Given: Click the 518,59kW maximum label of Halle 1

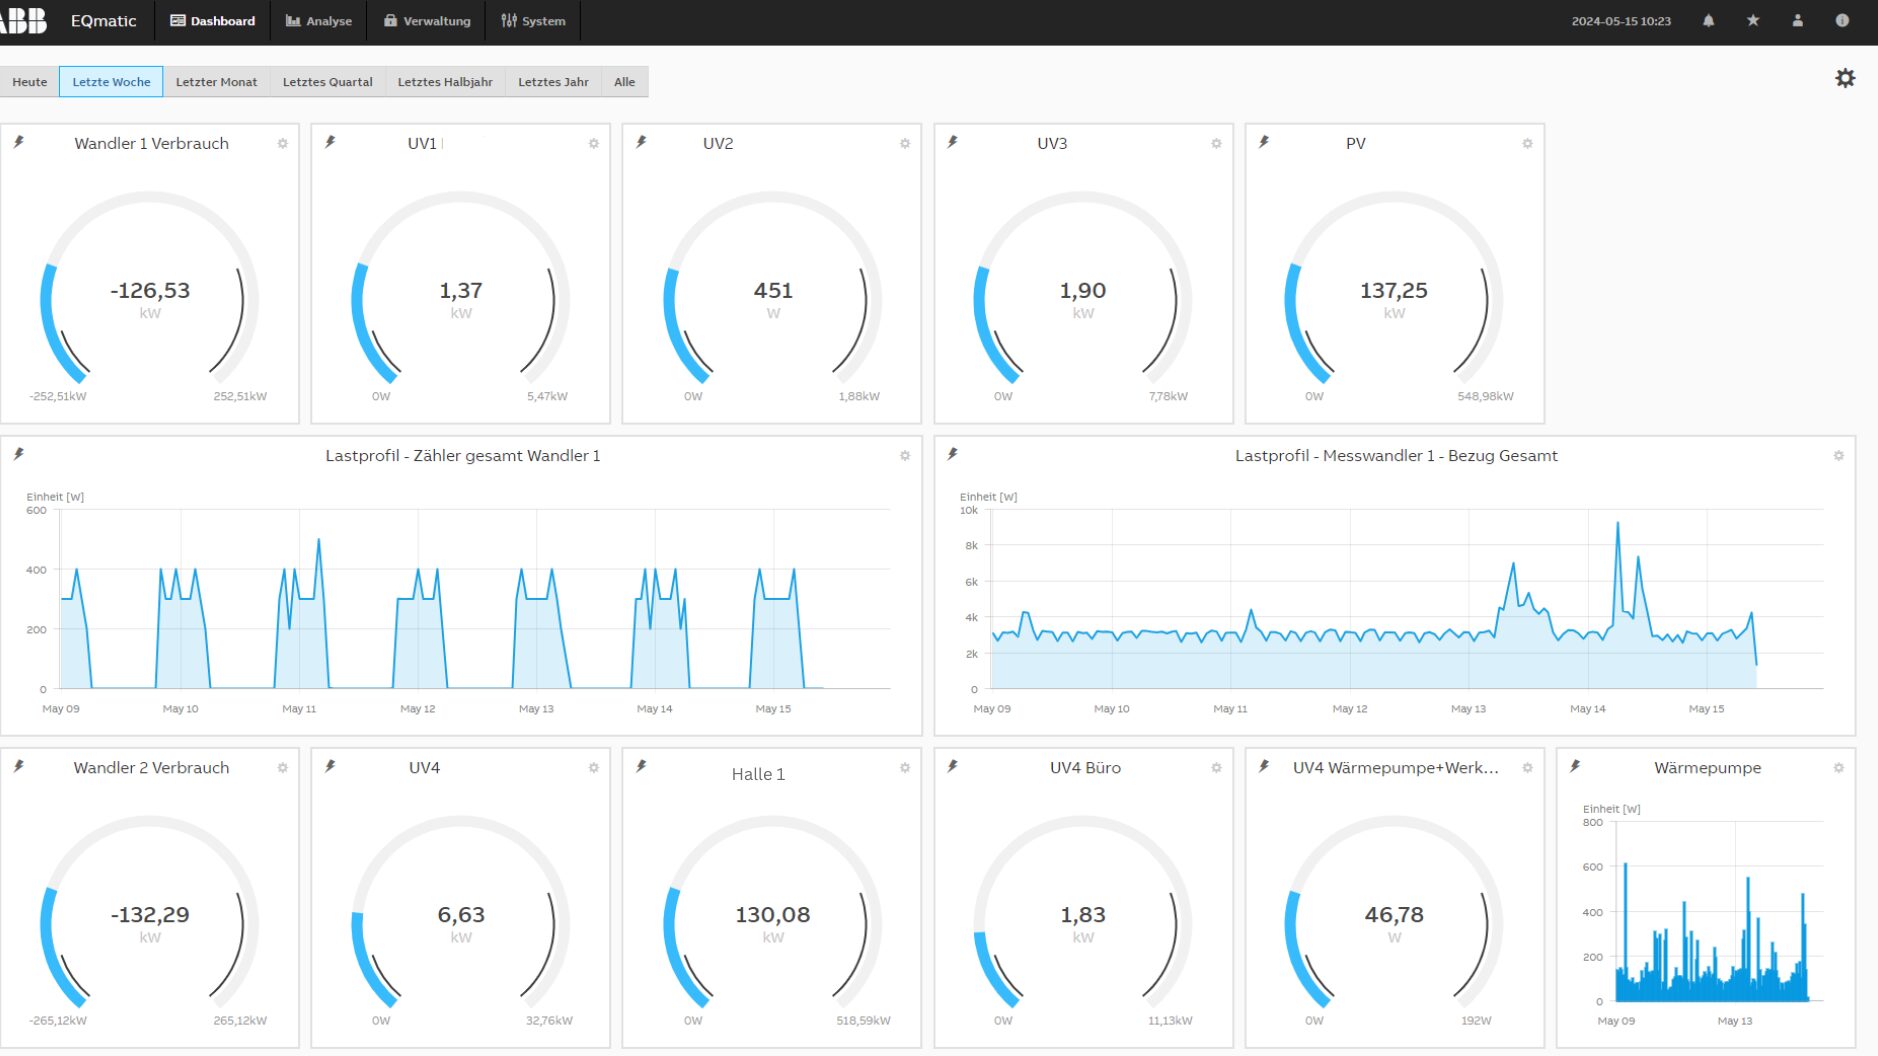Looking at the screenshot, I should click(x=863, y=1020).
